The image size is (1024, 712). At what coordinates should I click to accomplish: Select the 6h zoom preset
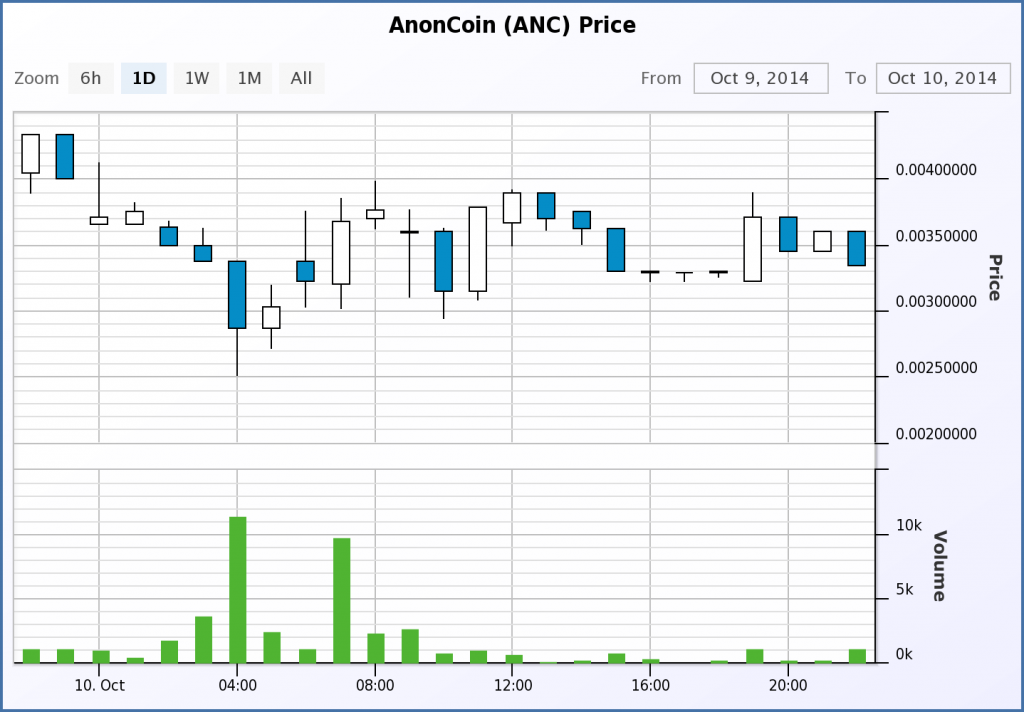pyautogui.click(x=90, y=78)
